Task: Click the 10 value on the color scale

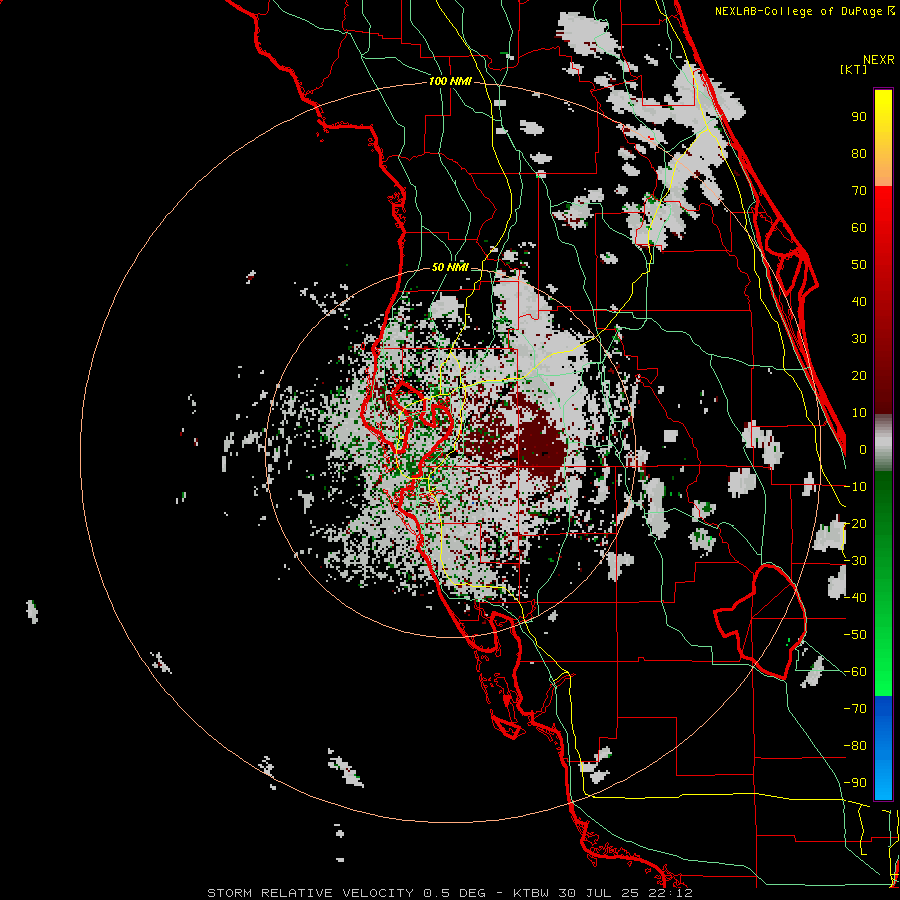Action: tap(859, 413)
